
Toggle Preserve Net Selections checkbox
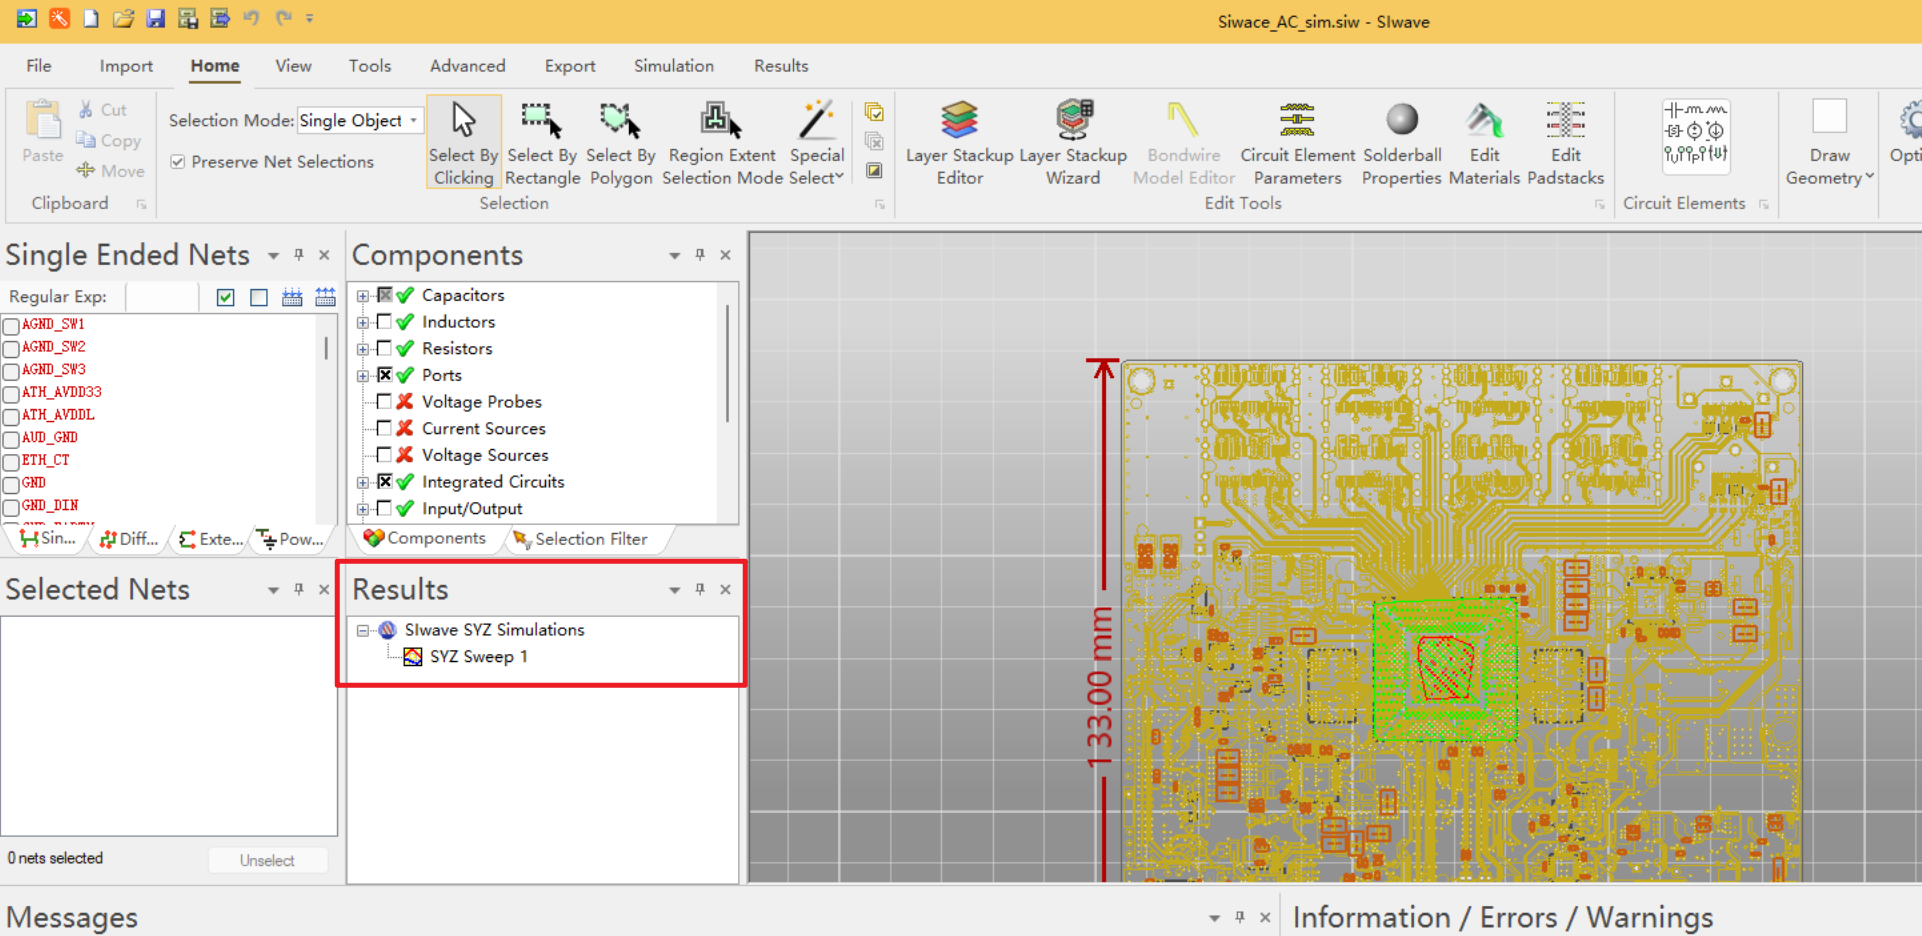coord(178,162)
